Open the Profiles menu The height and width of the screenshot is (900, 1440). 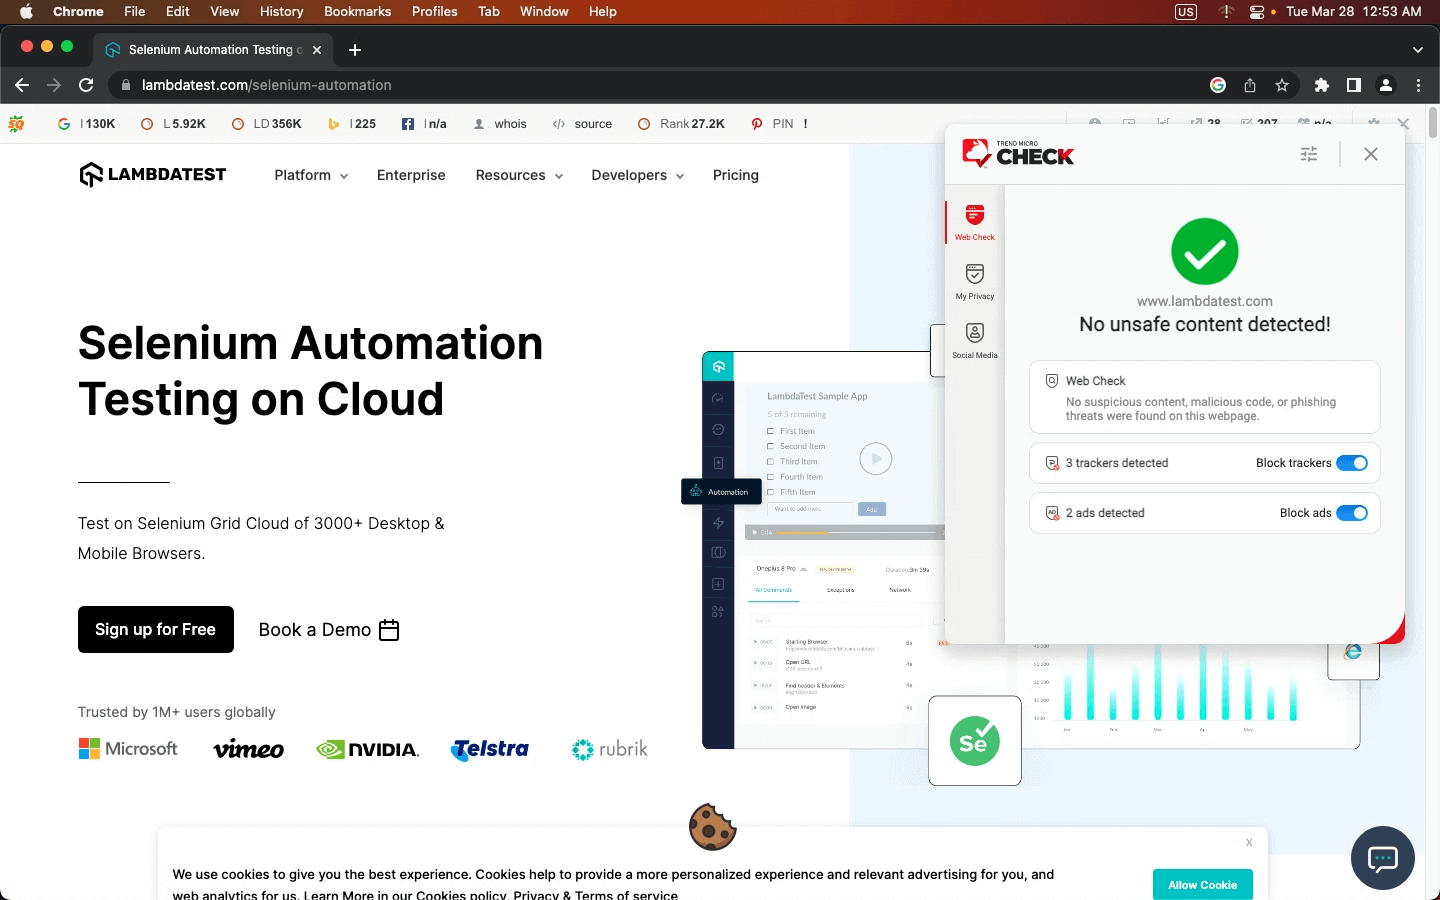click(434, 11)
